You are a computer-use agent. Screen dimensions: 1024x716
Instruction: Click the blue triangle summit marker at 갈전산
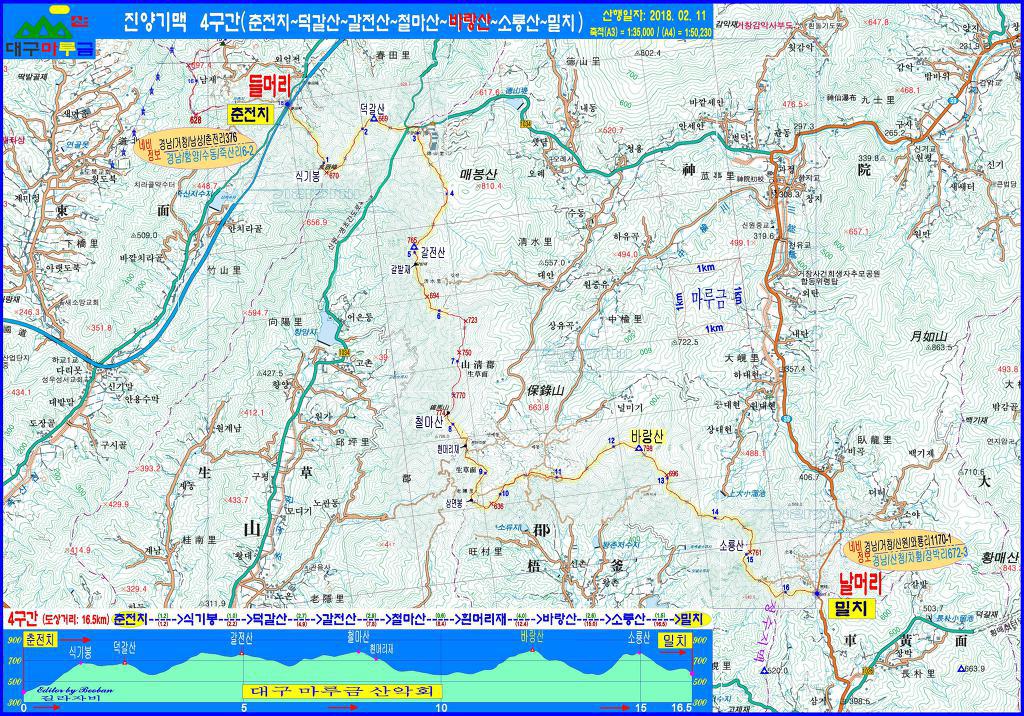click(x=414, y=247)
